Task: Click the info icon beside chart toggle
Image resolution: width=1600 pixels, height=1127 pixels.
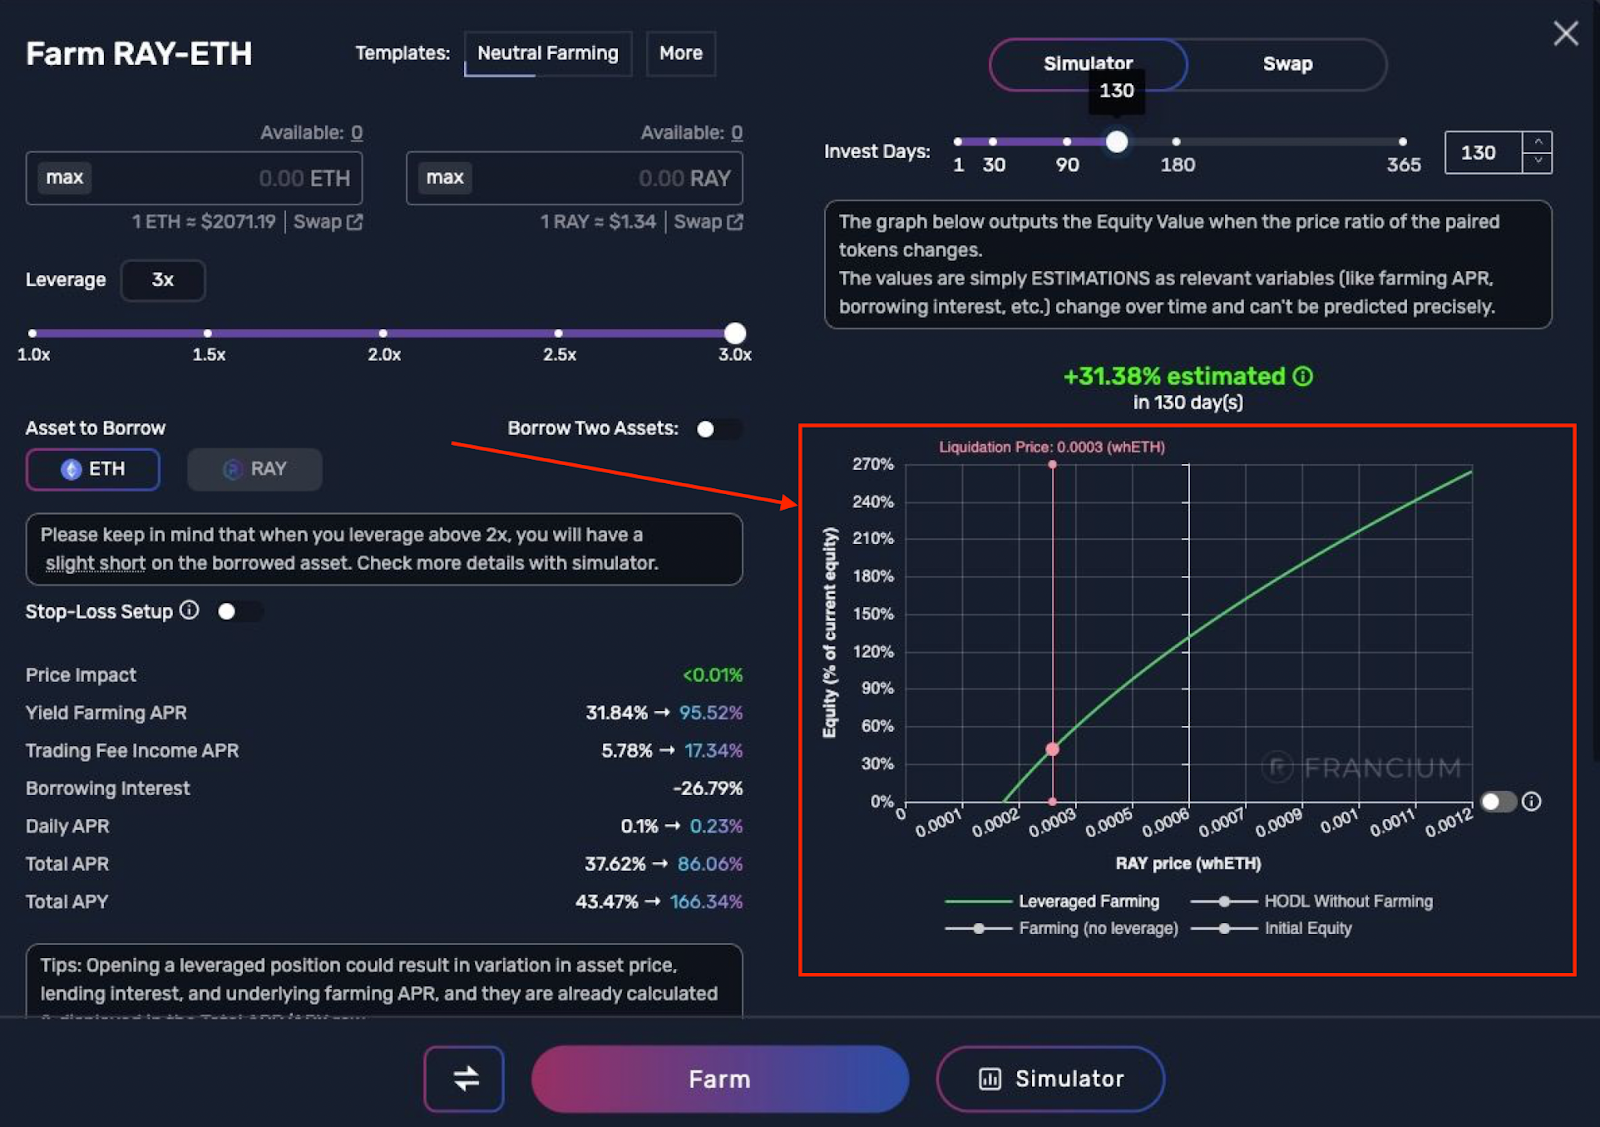Action: 1531,801
